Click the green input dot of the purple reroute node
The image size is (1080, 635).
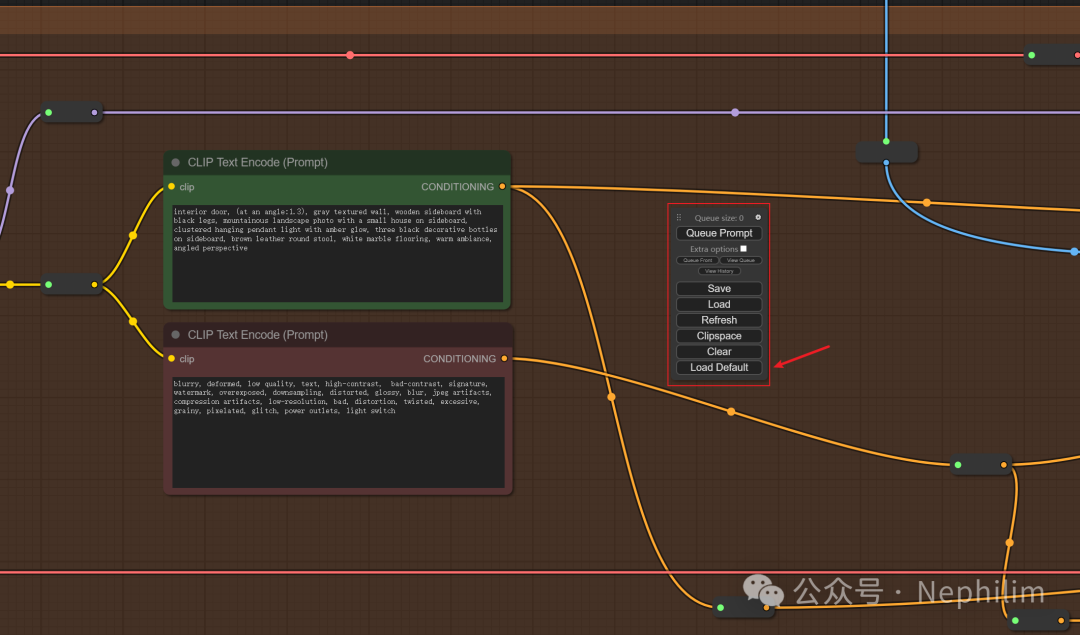(48, 112)
